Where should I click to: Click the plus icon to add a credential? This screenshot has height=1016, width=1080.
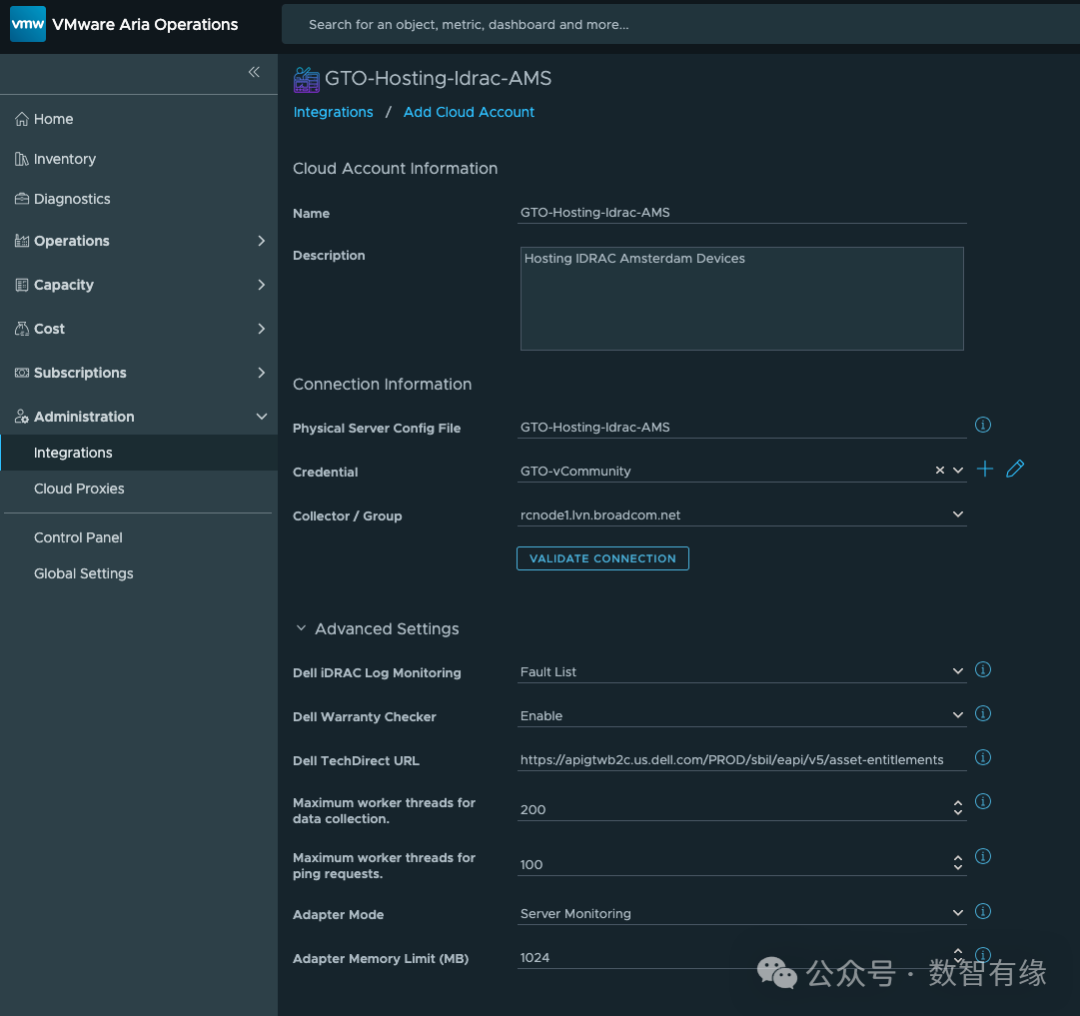click(984, 468)
